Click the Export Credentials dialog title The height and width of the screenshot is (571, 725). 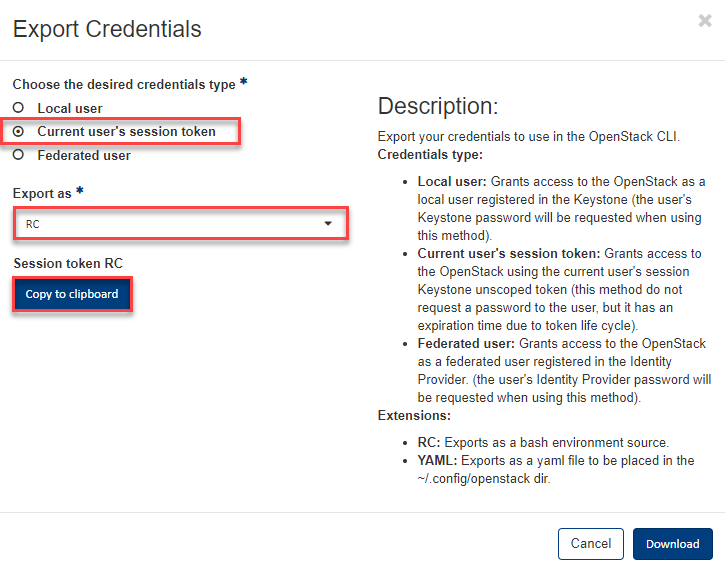107,29
